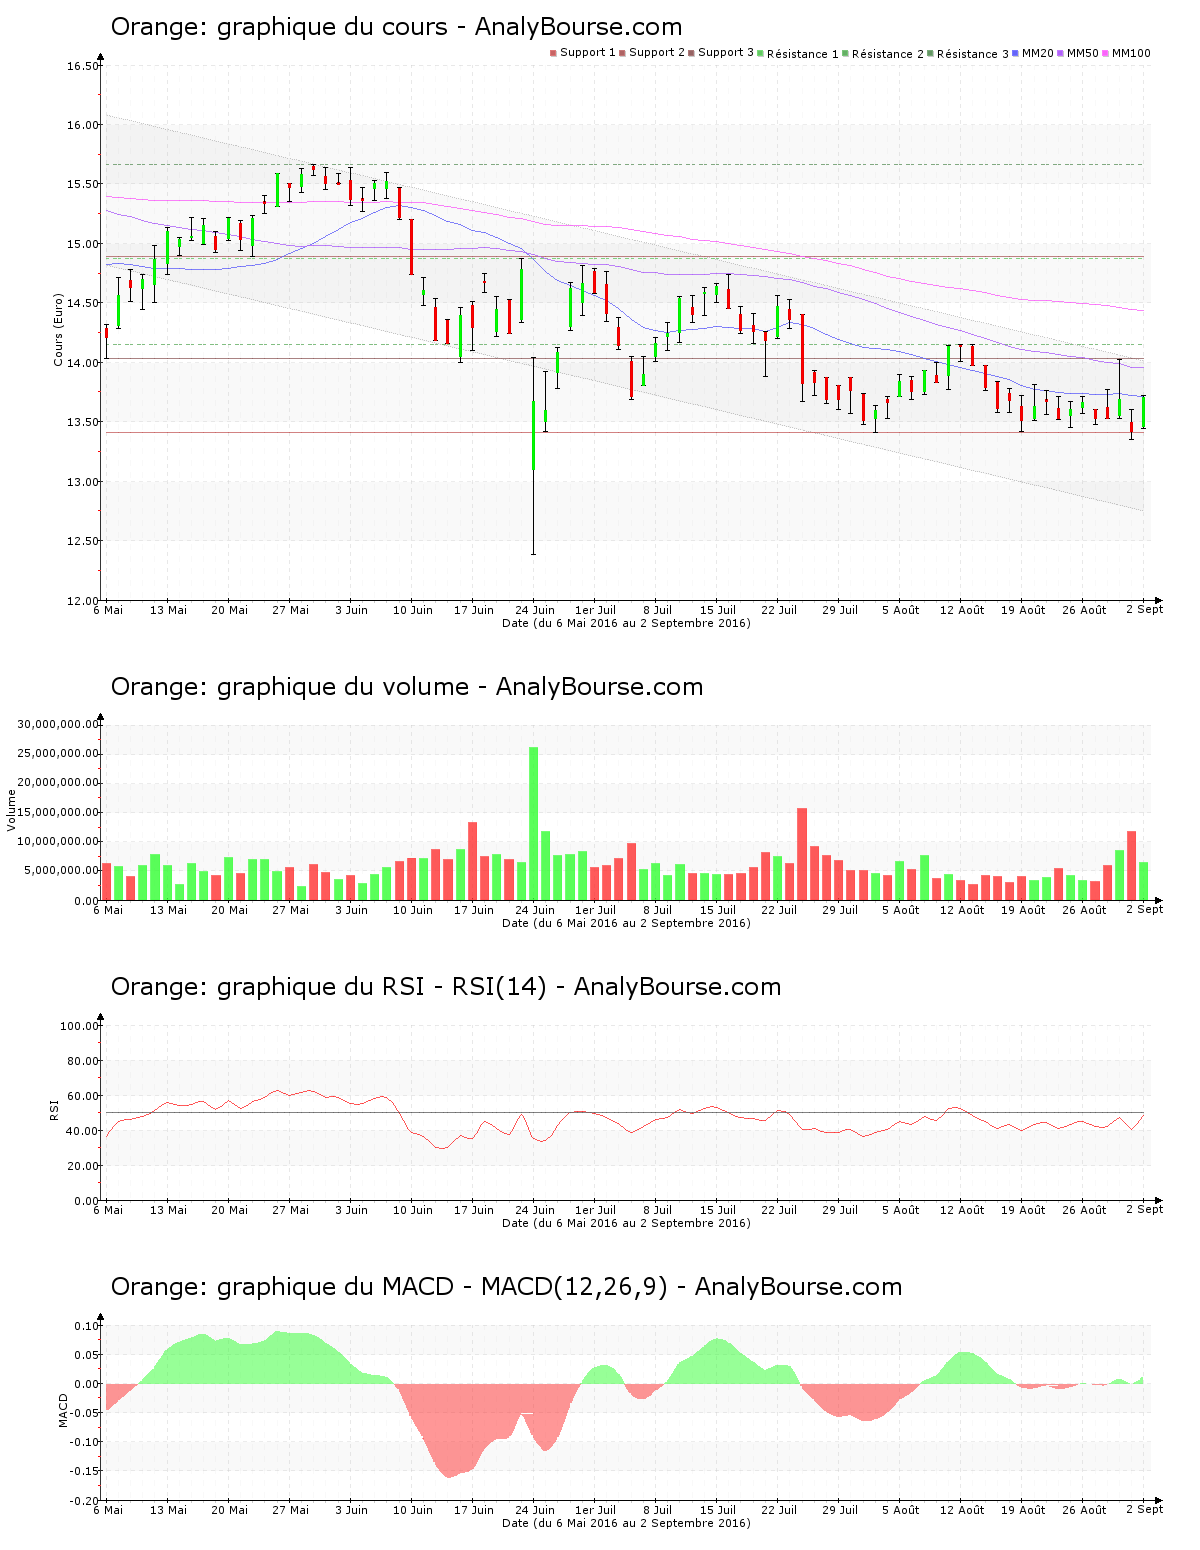
Task: Click the 80.00 value on RSI axis
Action: click(x=83, y=1061)
